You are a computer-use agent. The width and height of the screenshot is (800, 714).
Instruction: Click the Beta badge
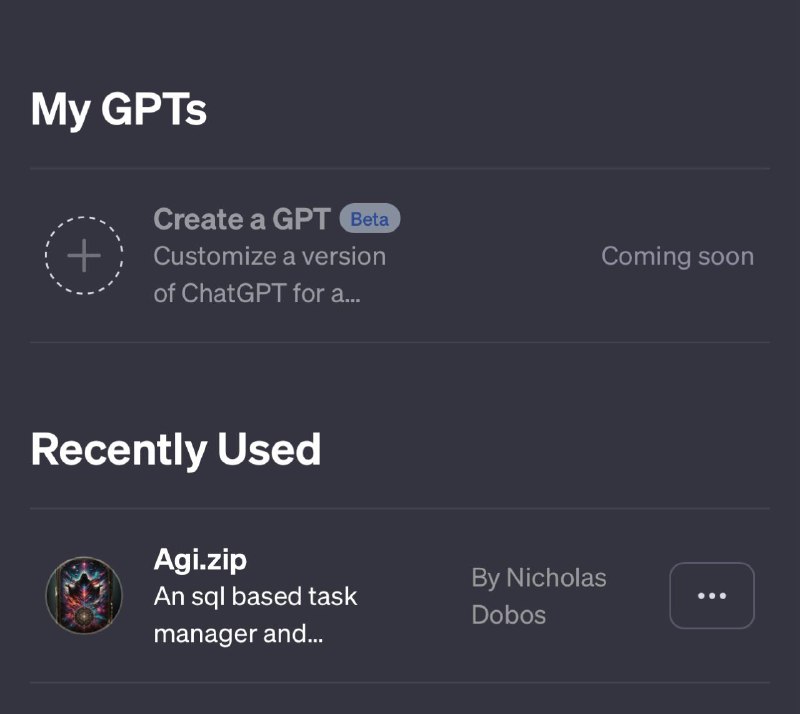point(369,219)
